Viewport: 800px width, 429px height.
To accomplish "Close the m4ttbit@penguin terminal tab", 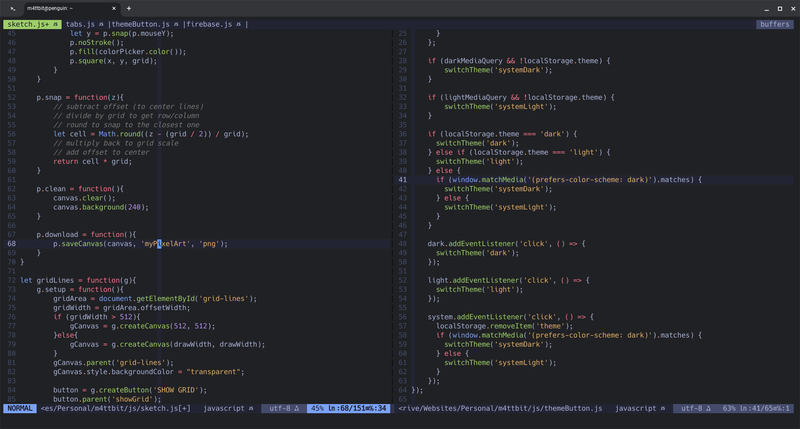I will tap(114, 8).
